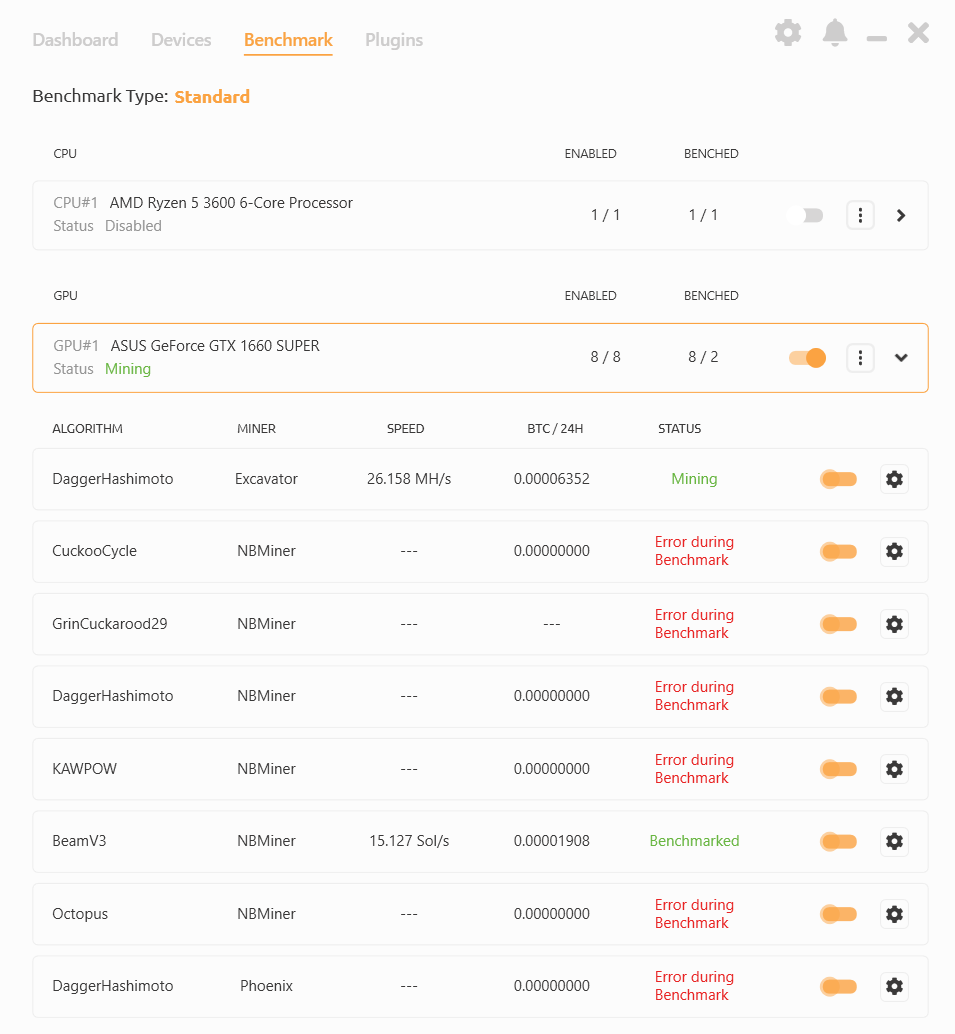Select the AMD Ryzen 5 3600 6-Core Processor name

(231, 203)
